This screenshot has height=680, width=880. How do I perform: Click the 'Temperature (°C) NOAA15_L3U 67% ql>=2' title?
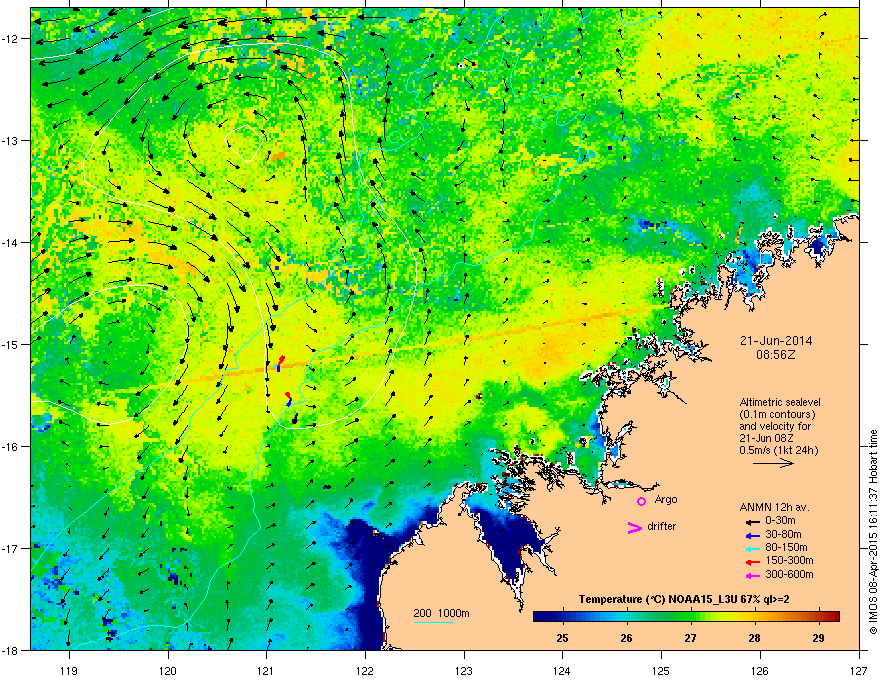pyautogui.click(x=684, y=600)
